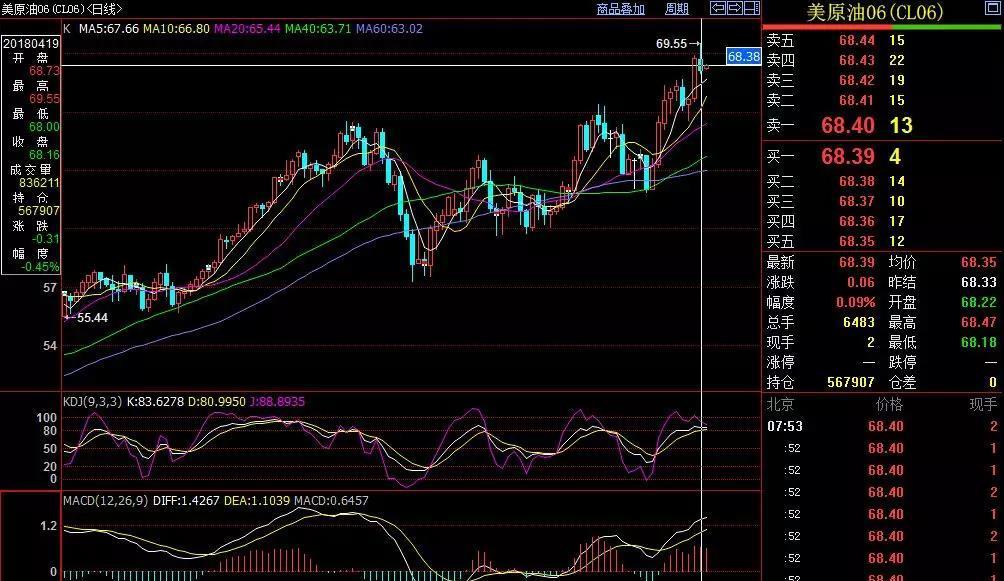1004x581 pixels.
Task: Click the 成交量 value 836211
Action: [38, 183]
